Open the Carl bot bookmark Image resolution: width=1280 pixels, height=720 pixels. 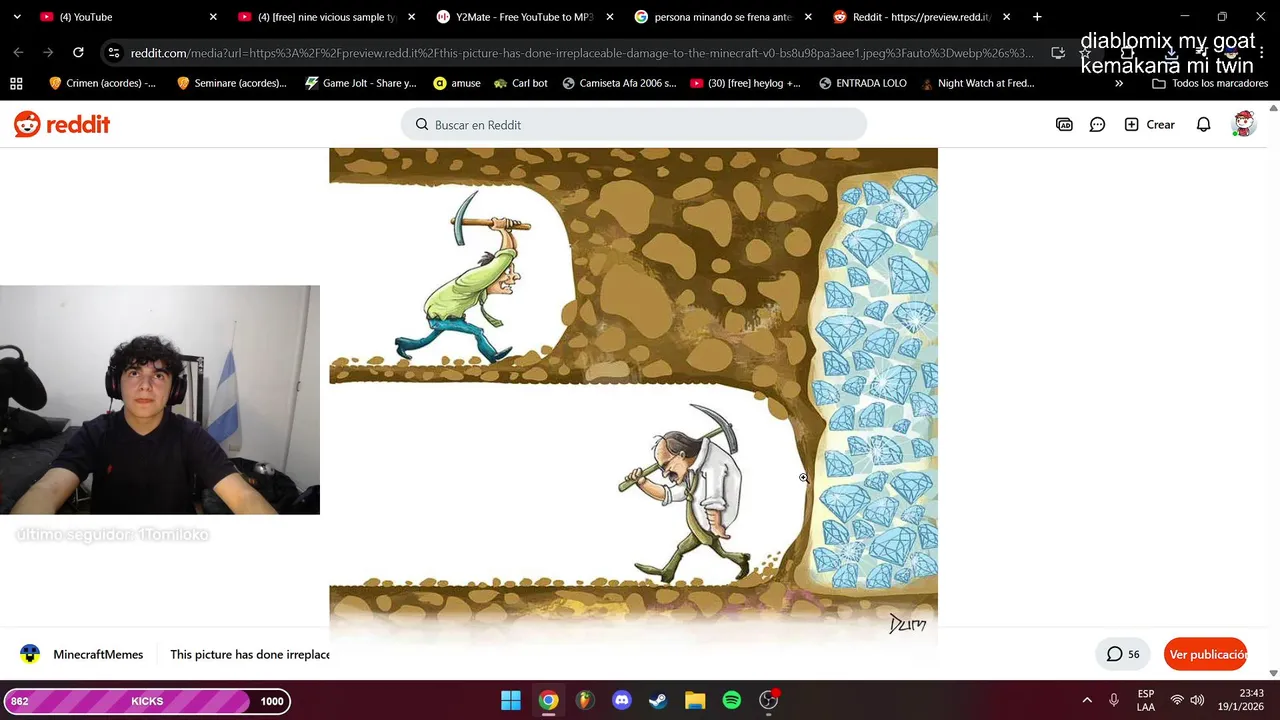tap(521, 83)
